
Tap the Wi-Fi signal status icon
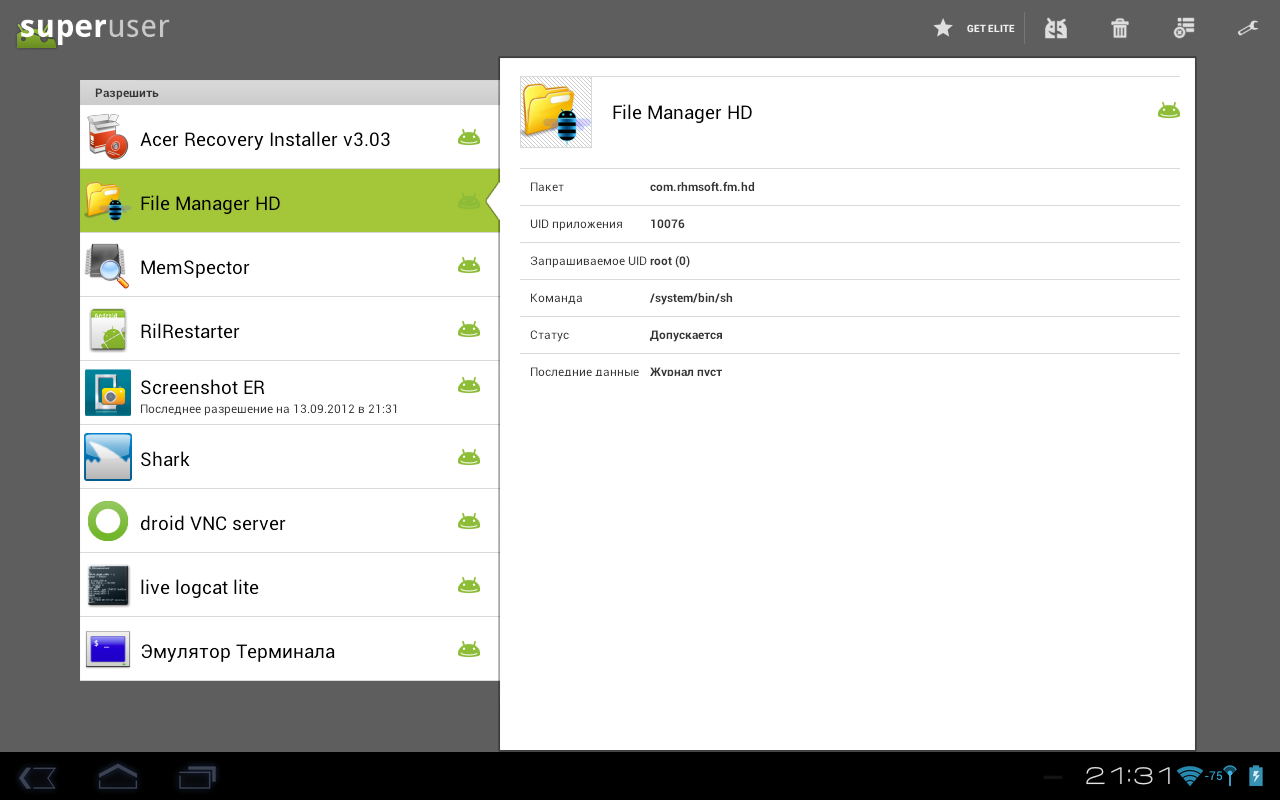tap(1190, 776)
